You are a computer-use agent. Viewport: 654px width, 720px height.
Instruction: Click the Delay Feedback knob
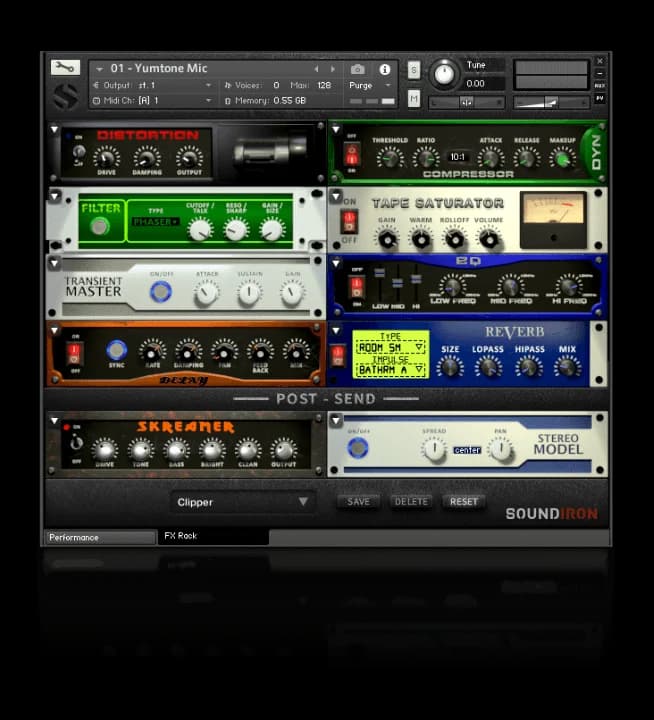point(260,353)
